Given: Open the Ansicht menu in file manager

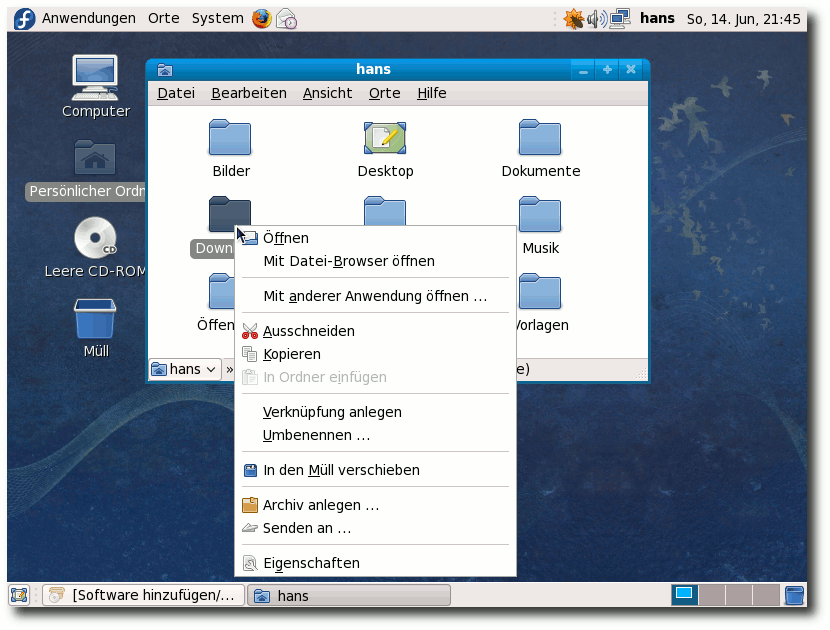Looking at the screenshot, I should (327, 93).
